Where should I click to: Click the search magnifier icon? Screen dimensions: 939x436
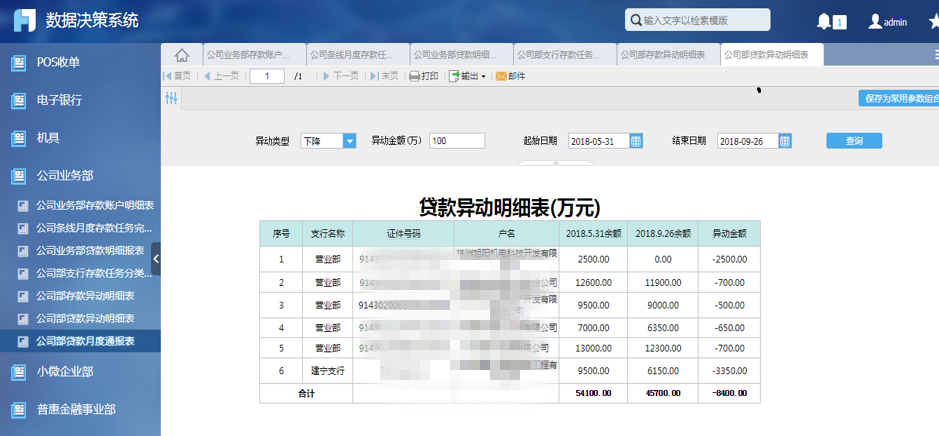click(x=635, y=20)
